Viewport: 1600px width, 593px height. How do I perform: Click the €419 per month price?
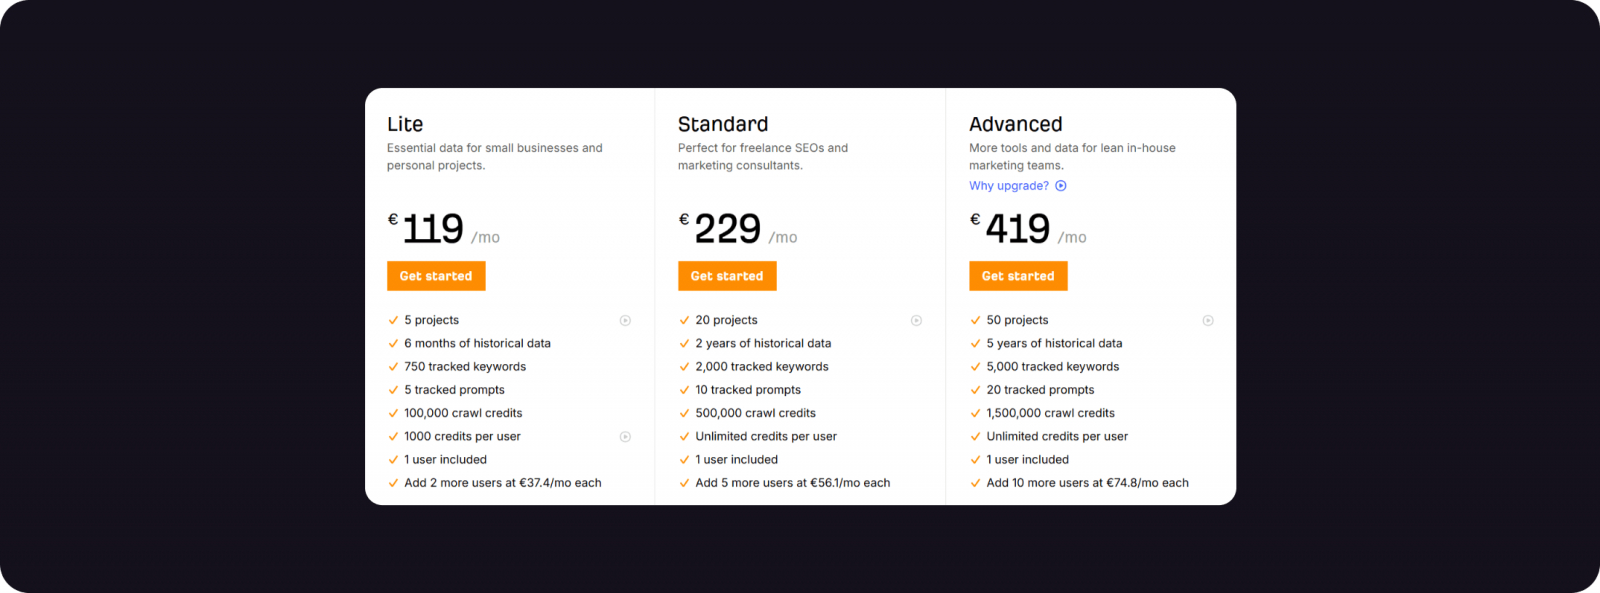click(x=1018, y=229)
